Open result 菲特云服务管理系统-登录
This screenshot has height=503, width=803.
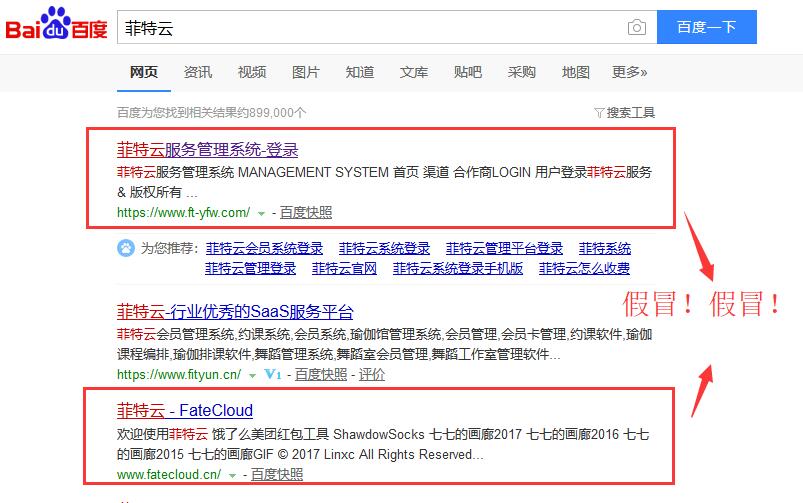click(x=207, y=150)
